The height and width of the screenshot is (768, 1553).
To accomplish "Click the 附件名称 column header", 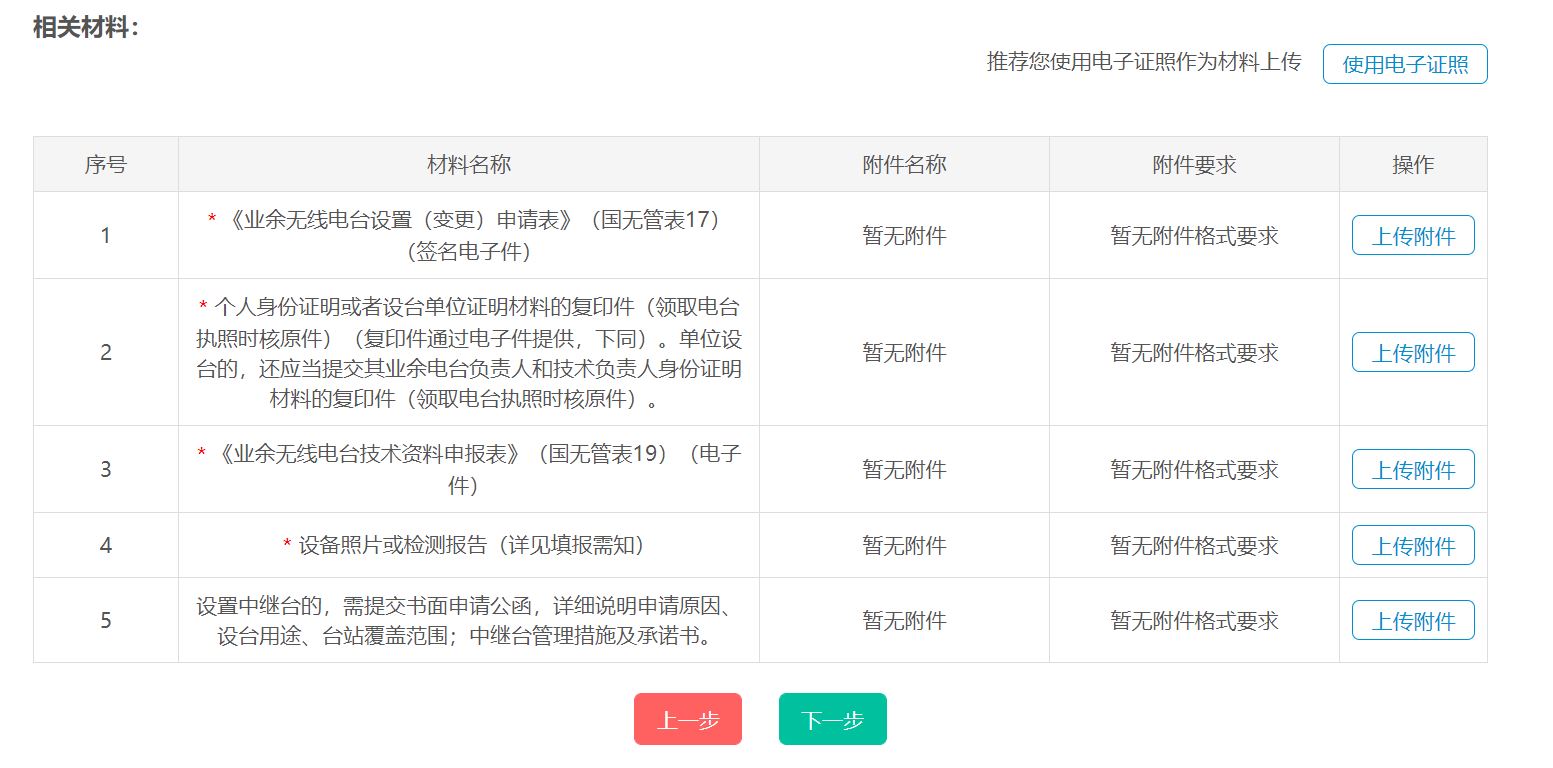I will (x=904, y=164).
